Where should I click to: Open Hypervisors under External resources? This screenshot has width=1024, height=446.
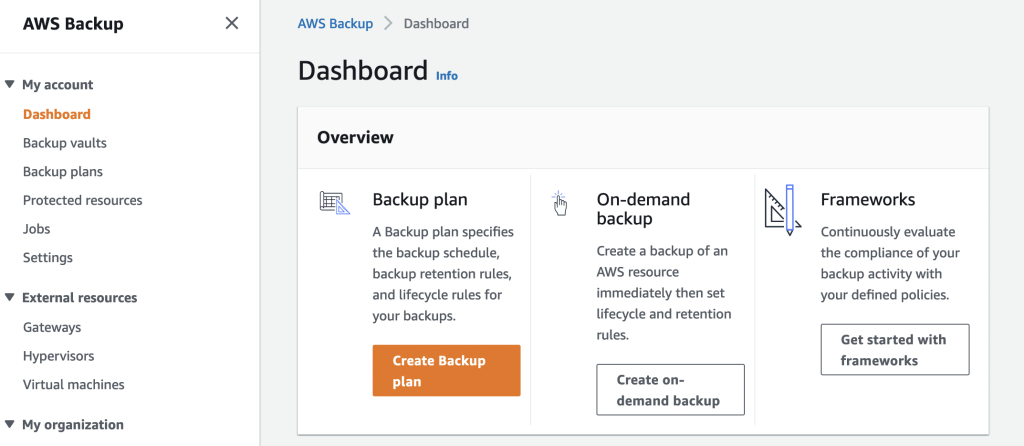59,356
